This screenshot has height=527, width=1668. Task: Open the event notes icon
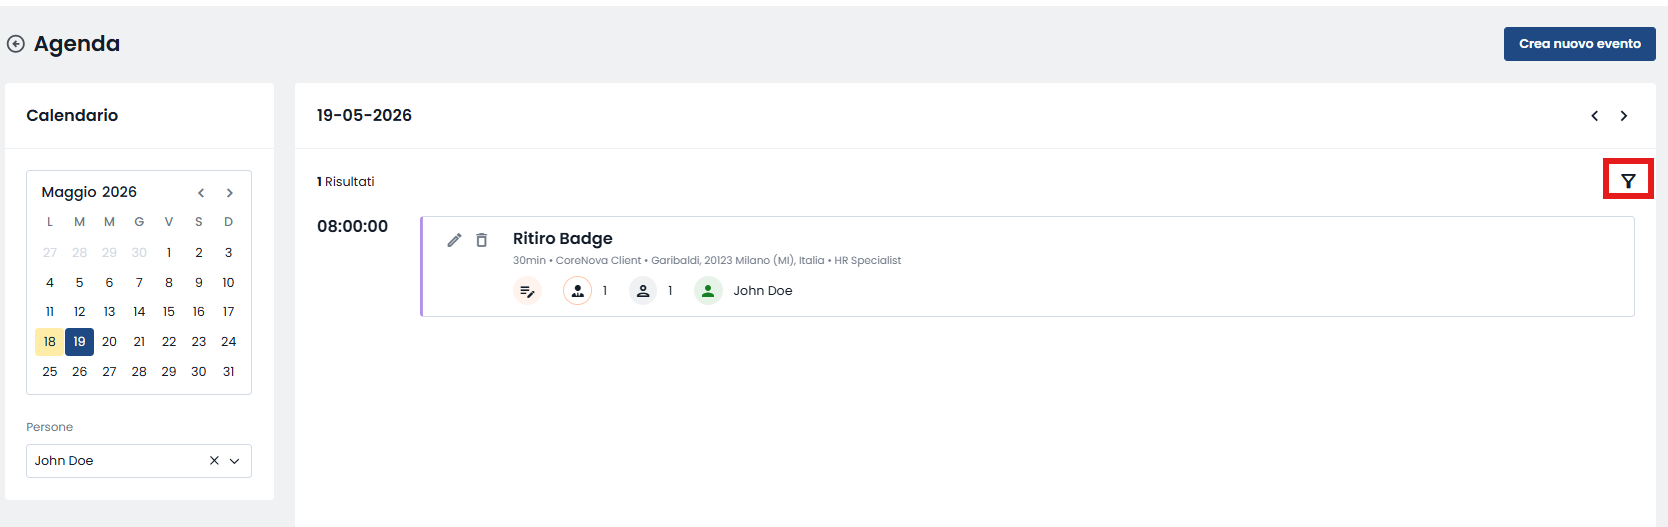[527, 291]
